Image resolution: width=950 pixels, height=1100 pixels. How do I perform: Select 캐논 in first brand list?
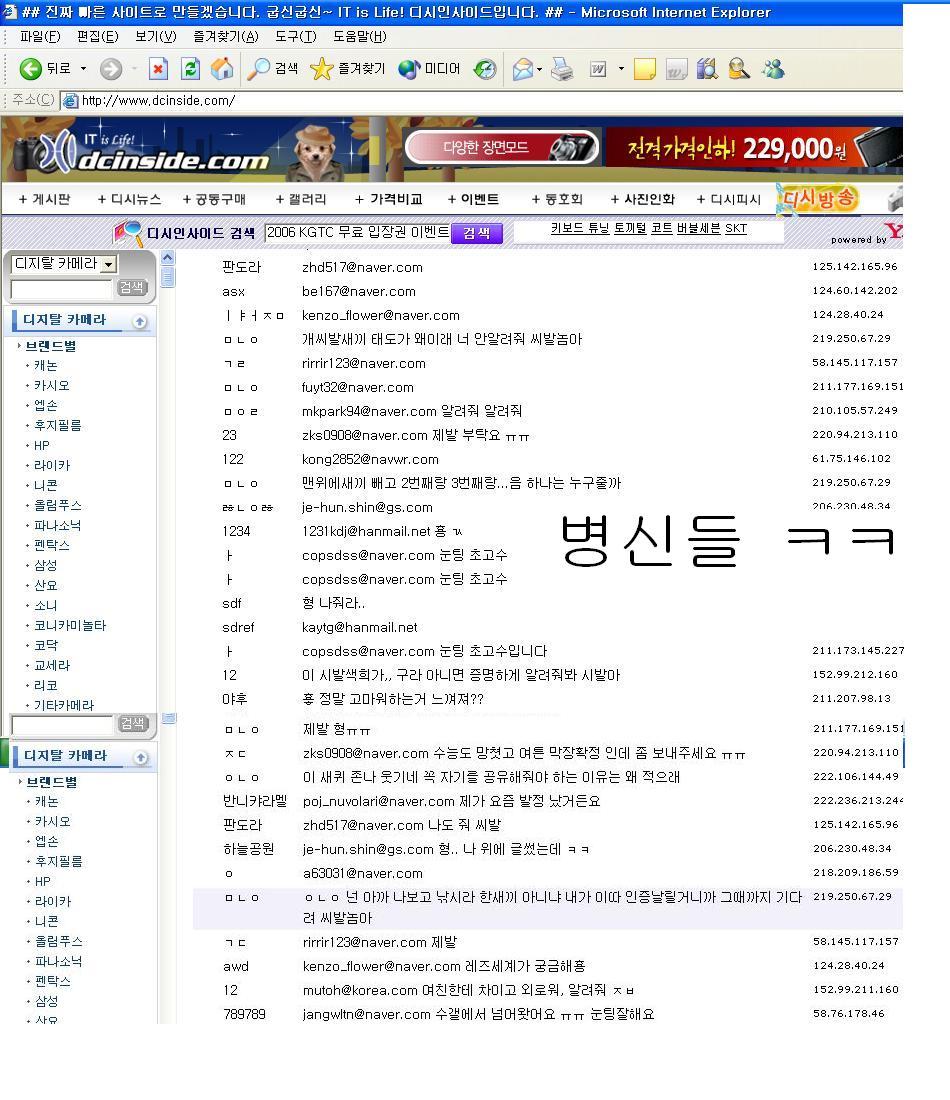click(46, 365)
